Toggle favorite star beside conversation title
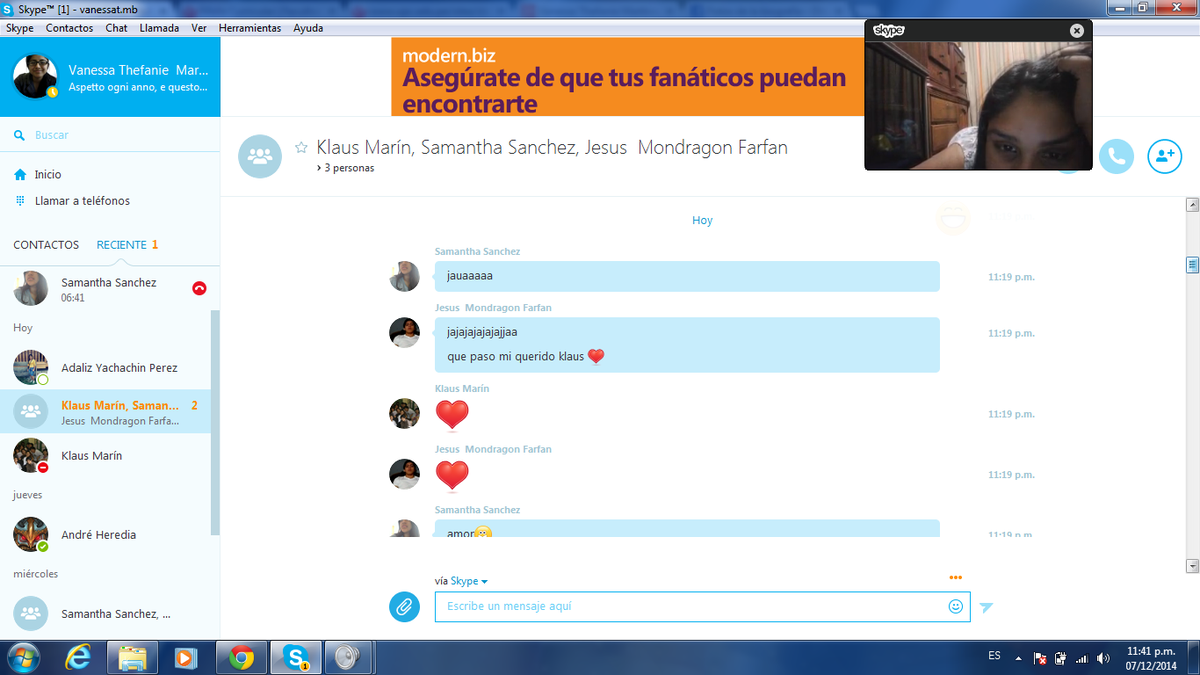1200x675 pixels. point(301,148)
